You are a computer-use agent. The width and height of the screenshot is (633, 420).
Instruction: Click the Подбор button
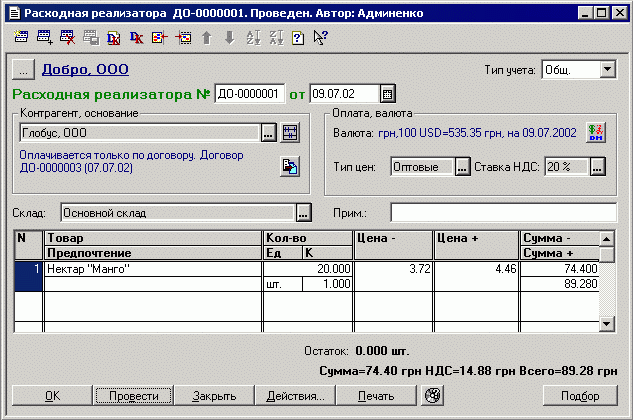coord(580,395)
